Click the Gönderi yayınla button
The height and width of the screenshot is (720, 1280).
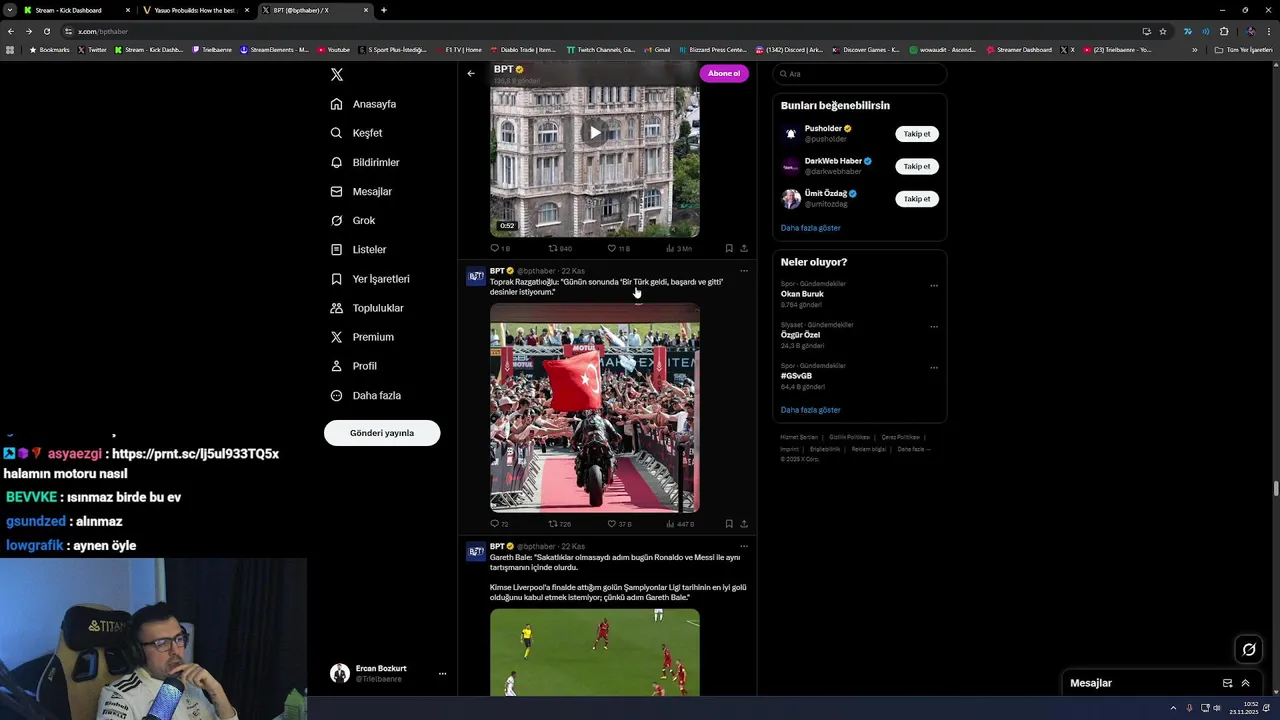(x=382, y=433)
